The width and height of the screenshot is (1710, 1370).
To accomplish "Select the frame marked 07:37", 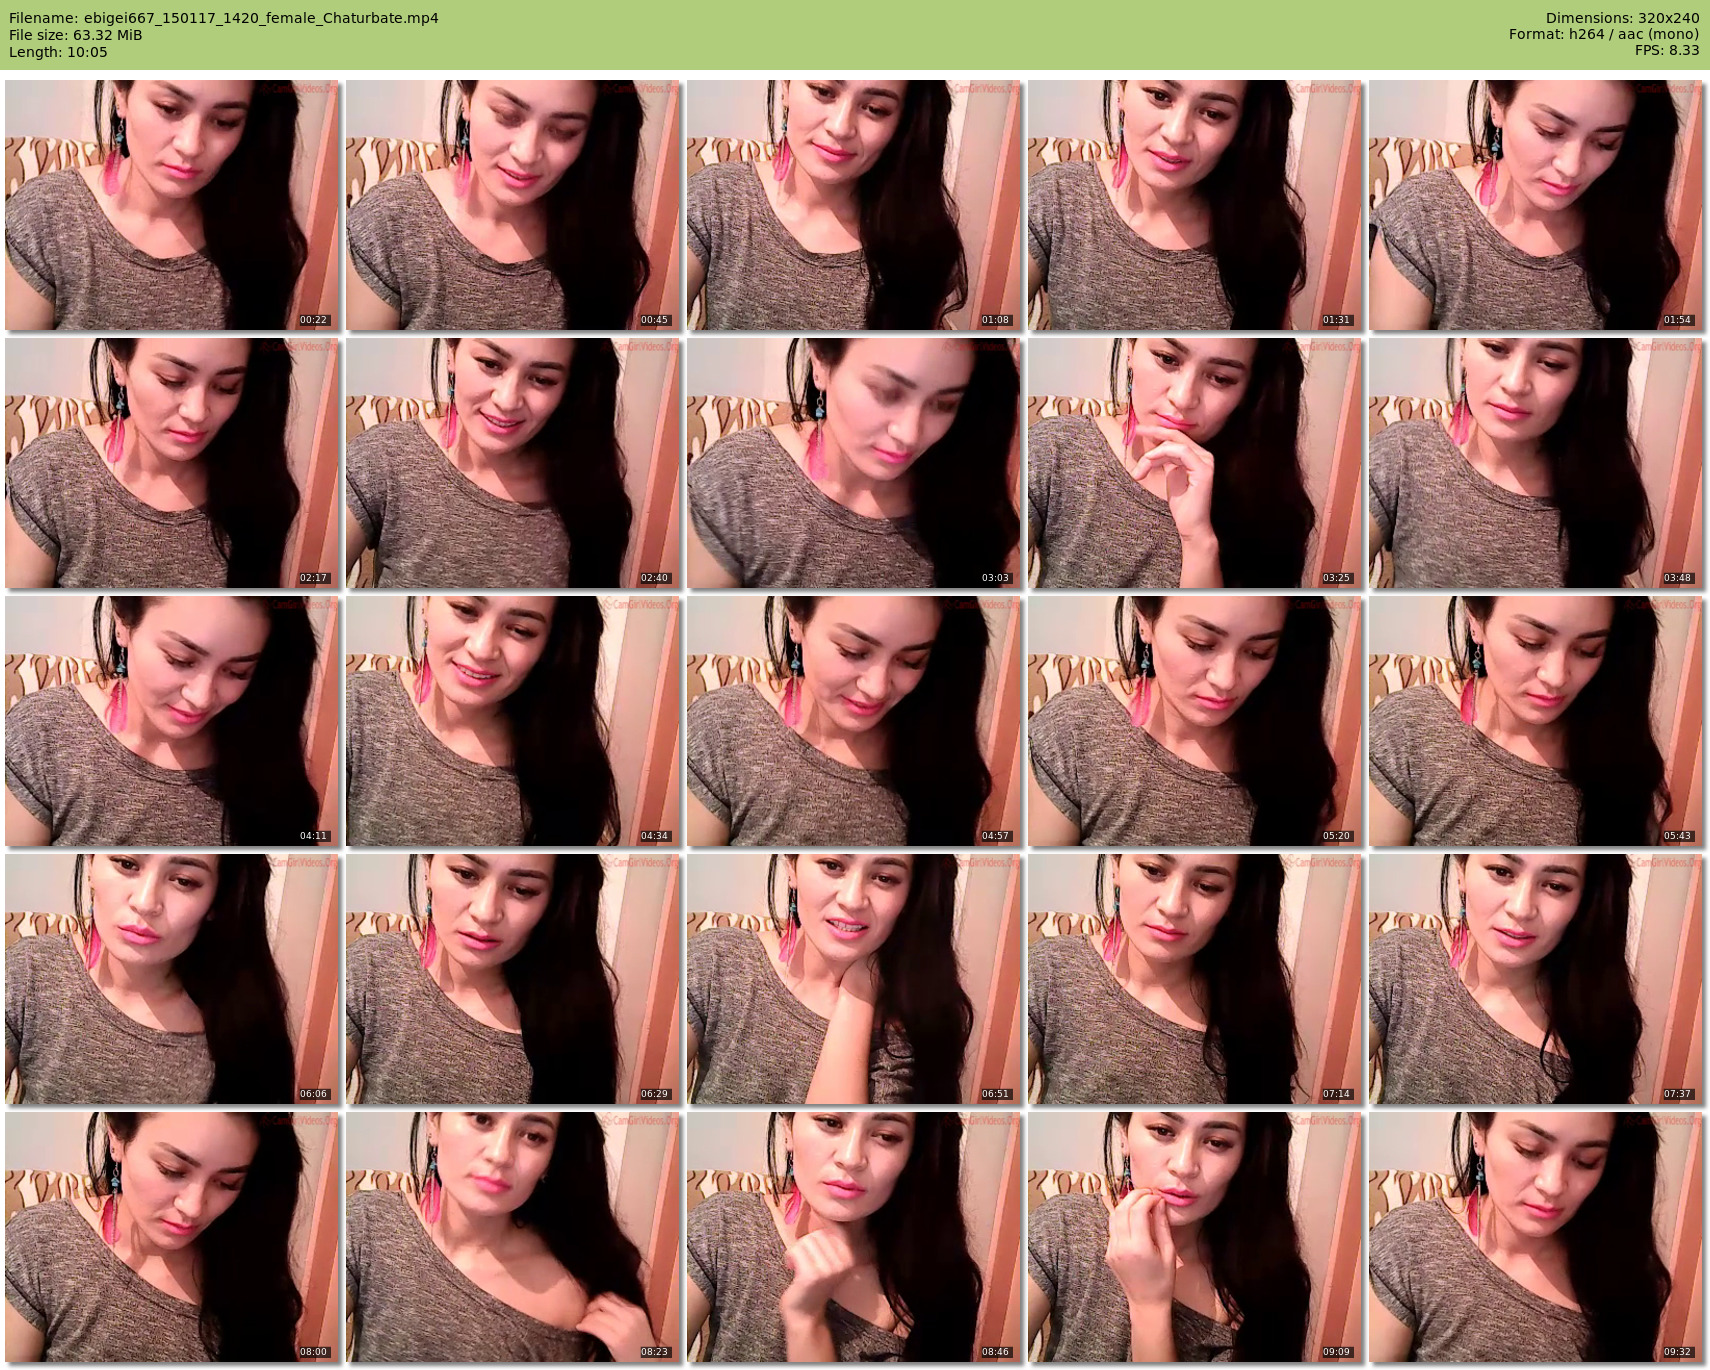I will (x=1536, y=979).
